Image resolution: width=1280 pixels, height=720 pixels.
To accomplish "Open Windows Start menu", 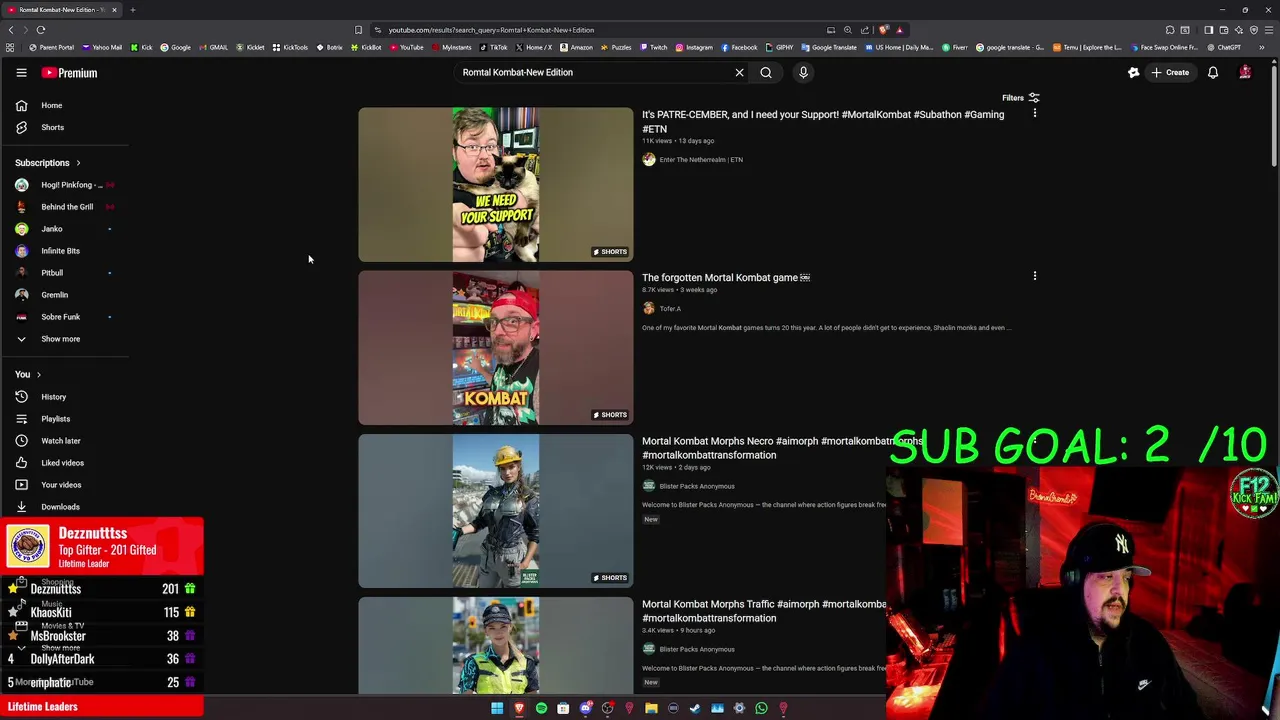I will point(497,708).
